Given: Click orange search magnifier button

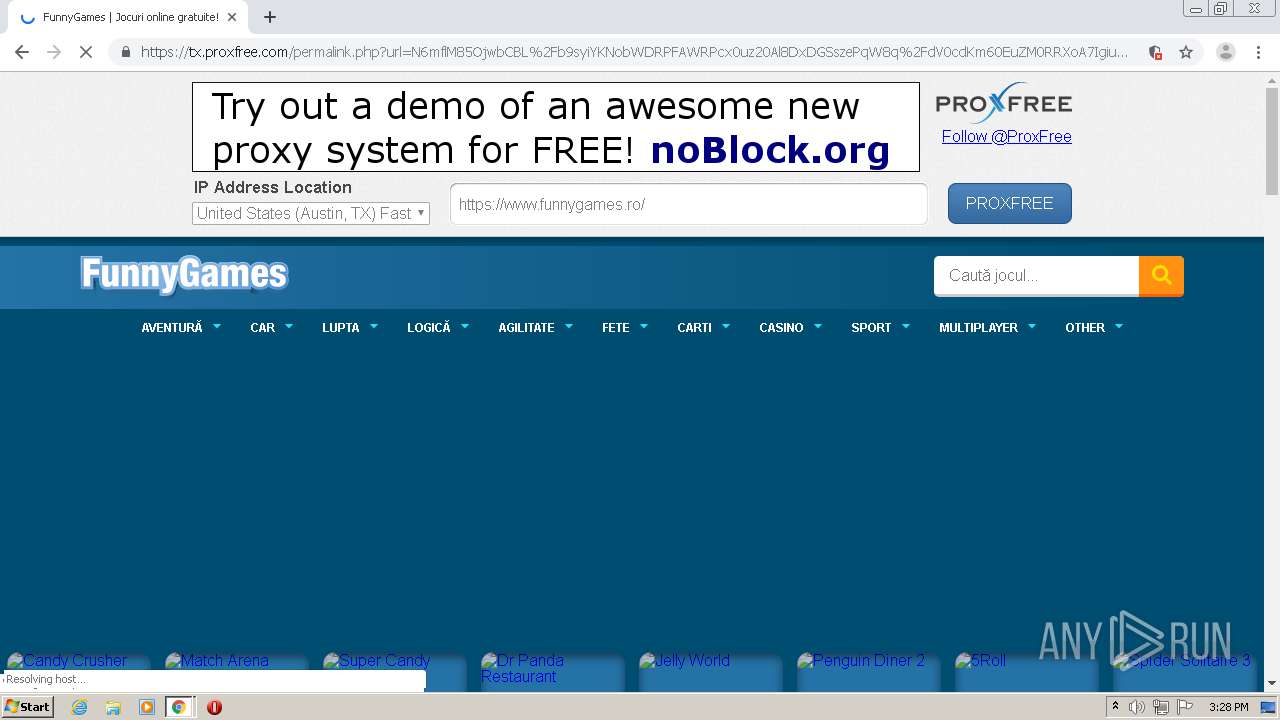Looking at the screenshot, I should (x=1161, y=276).
